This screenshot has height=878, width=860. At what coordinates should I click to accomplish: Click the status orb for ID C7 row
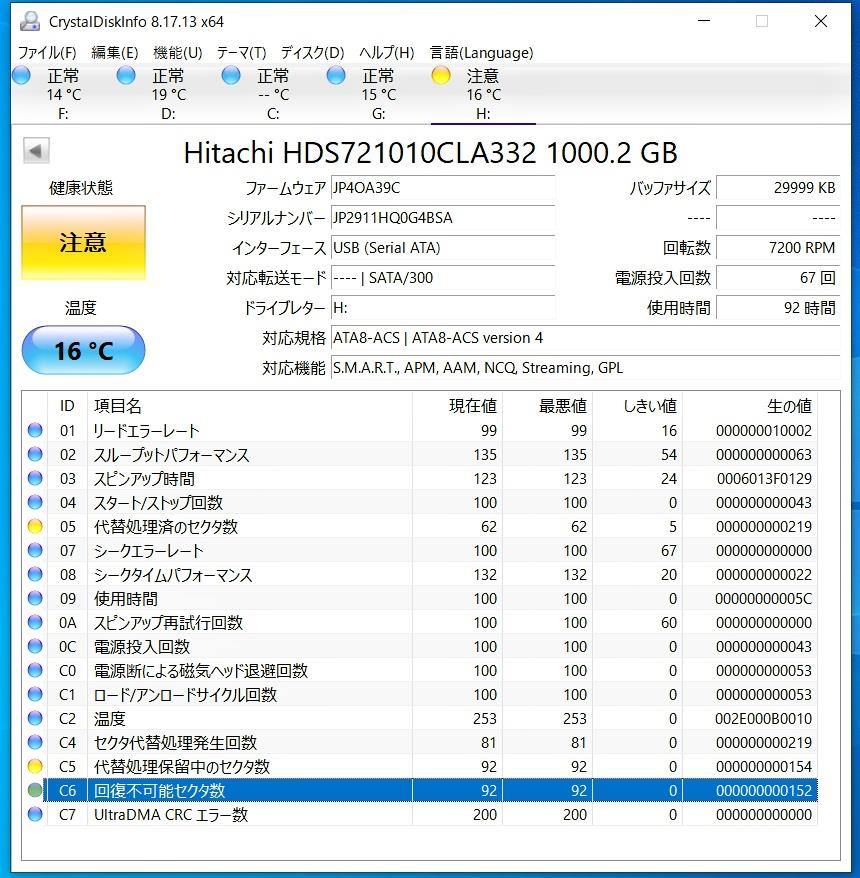pos(35,814)
